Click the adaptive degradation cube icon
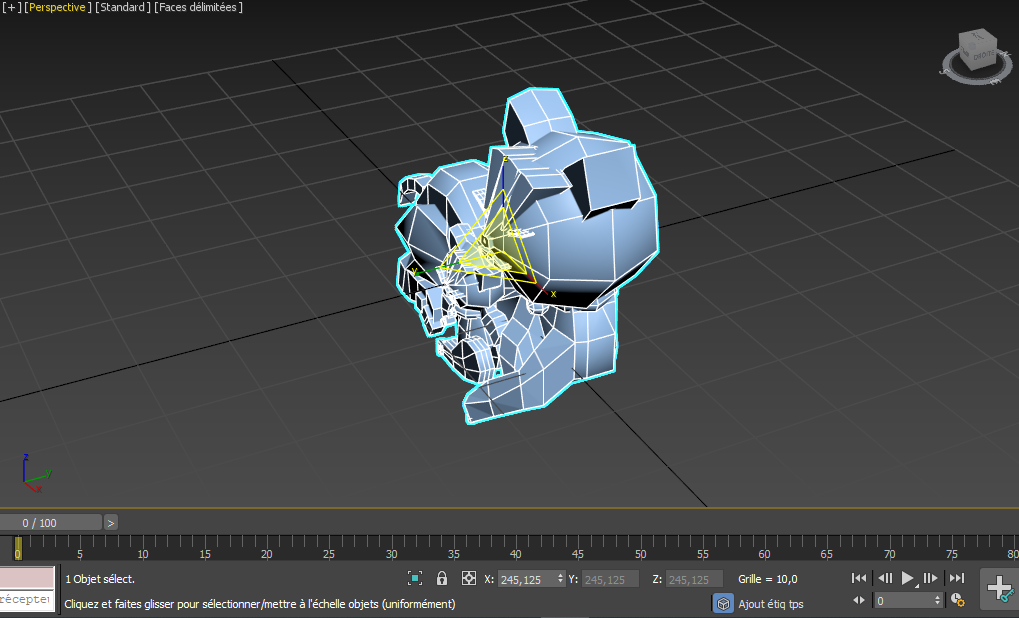This screenshot has width=1019, height=618. click(723, 604)
